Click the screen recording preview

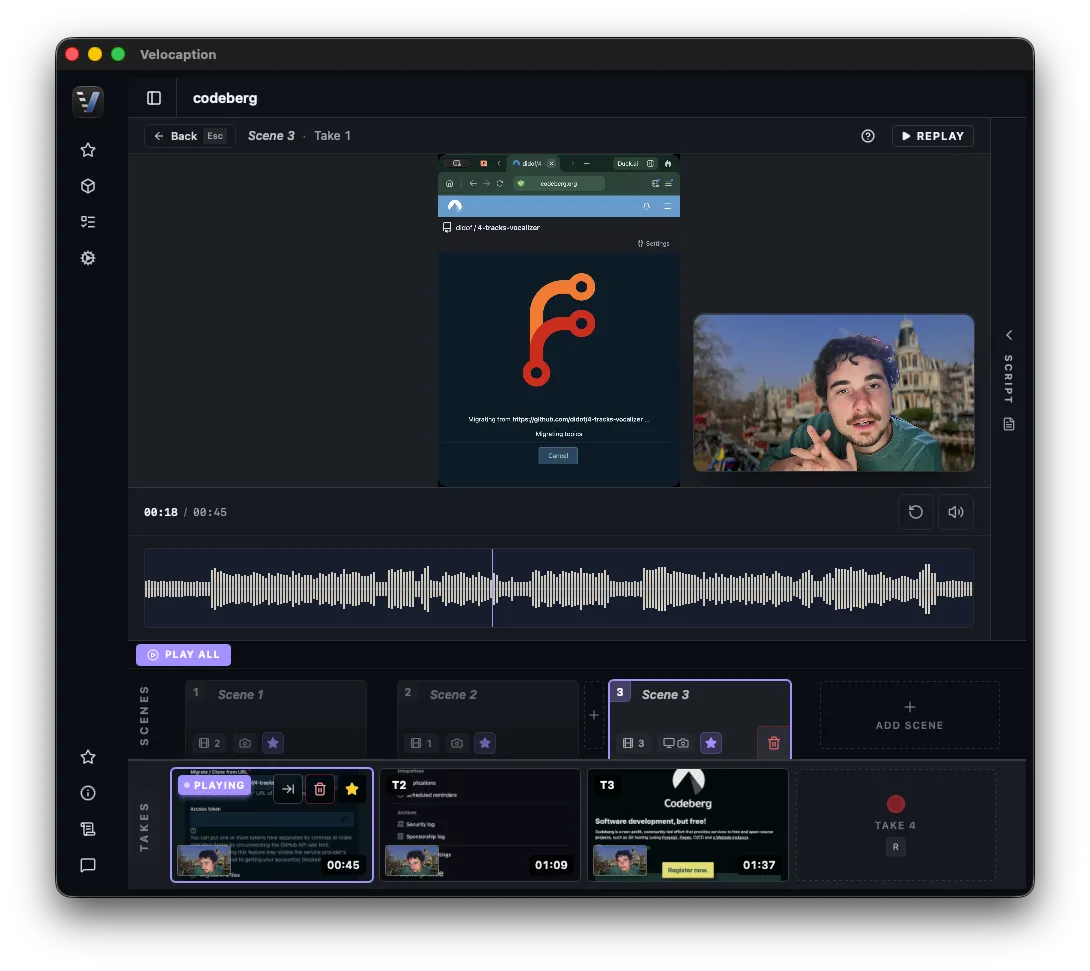coord(559,320)
